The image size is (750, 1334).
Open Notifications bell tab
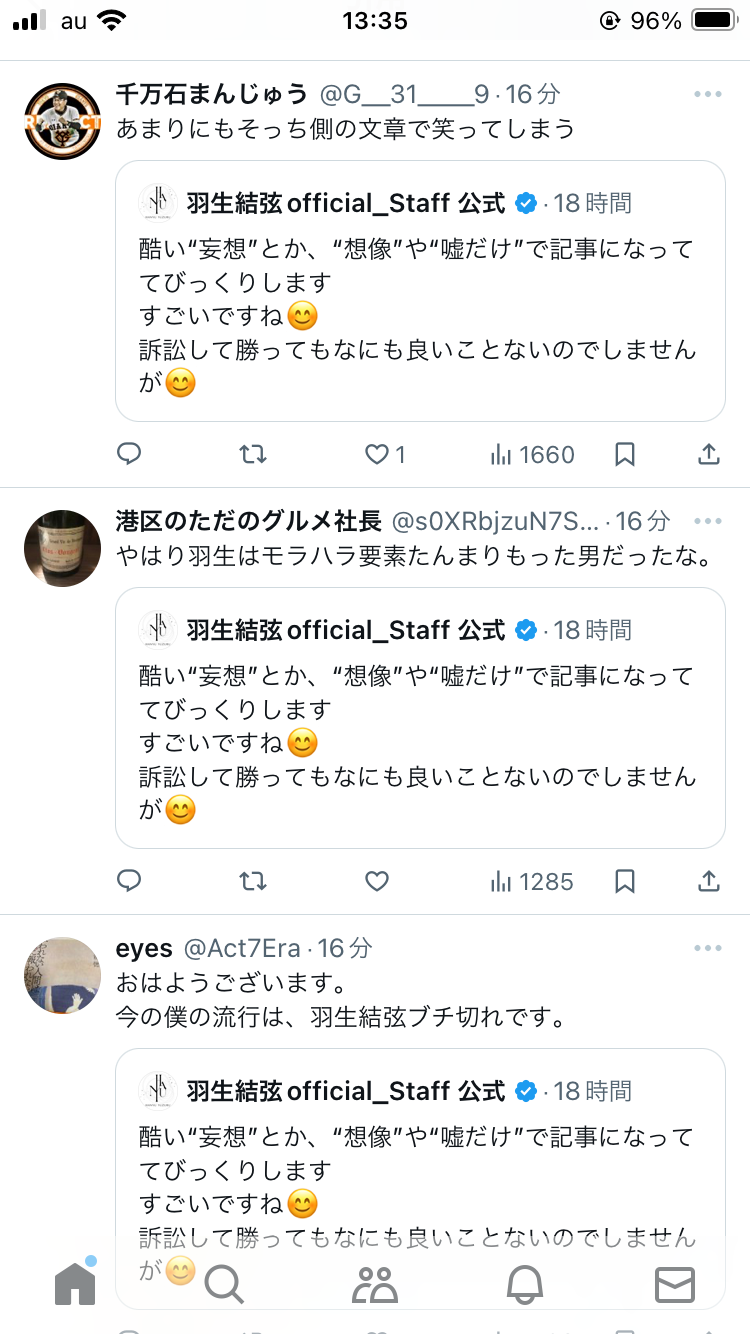coord(525,1284)
